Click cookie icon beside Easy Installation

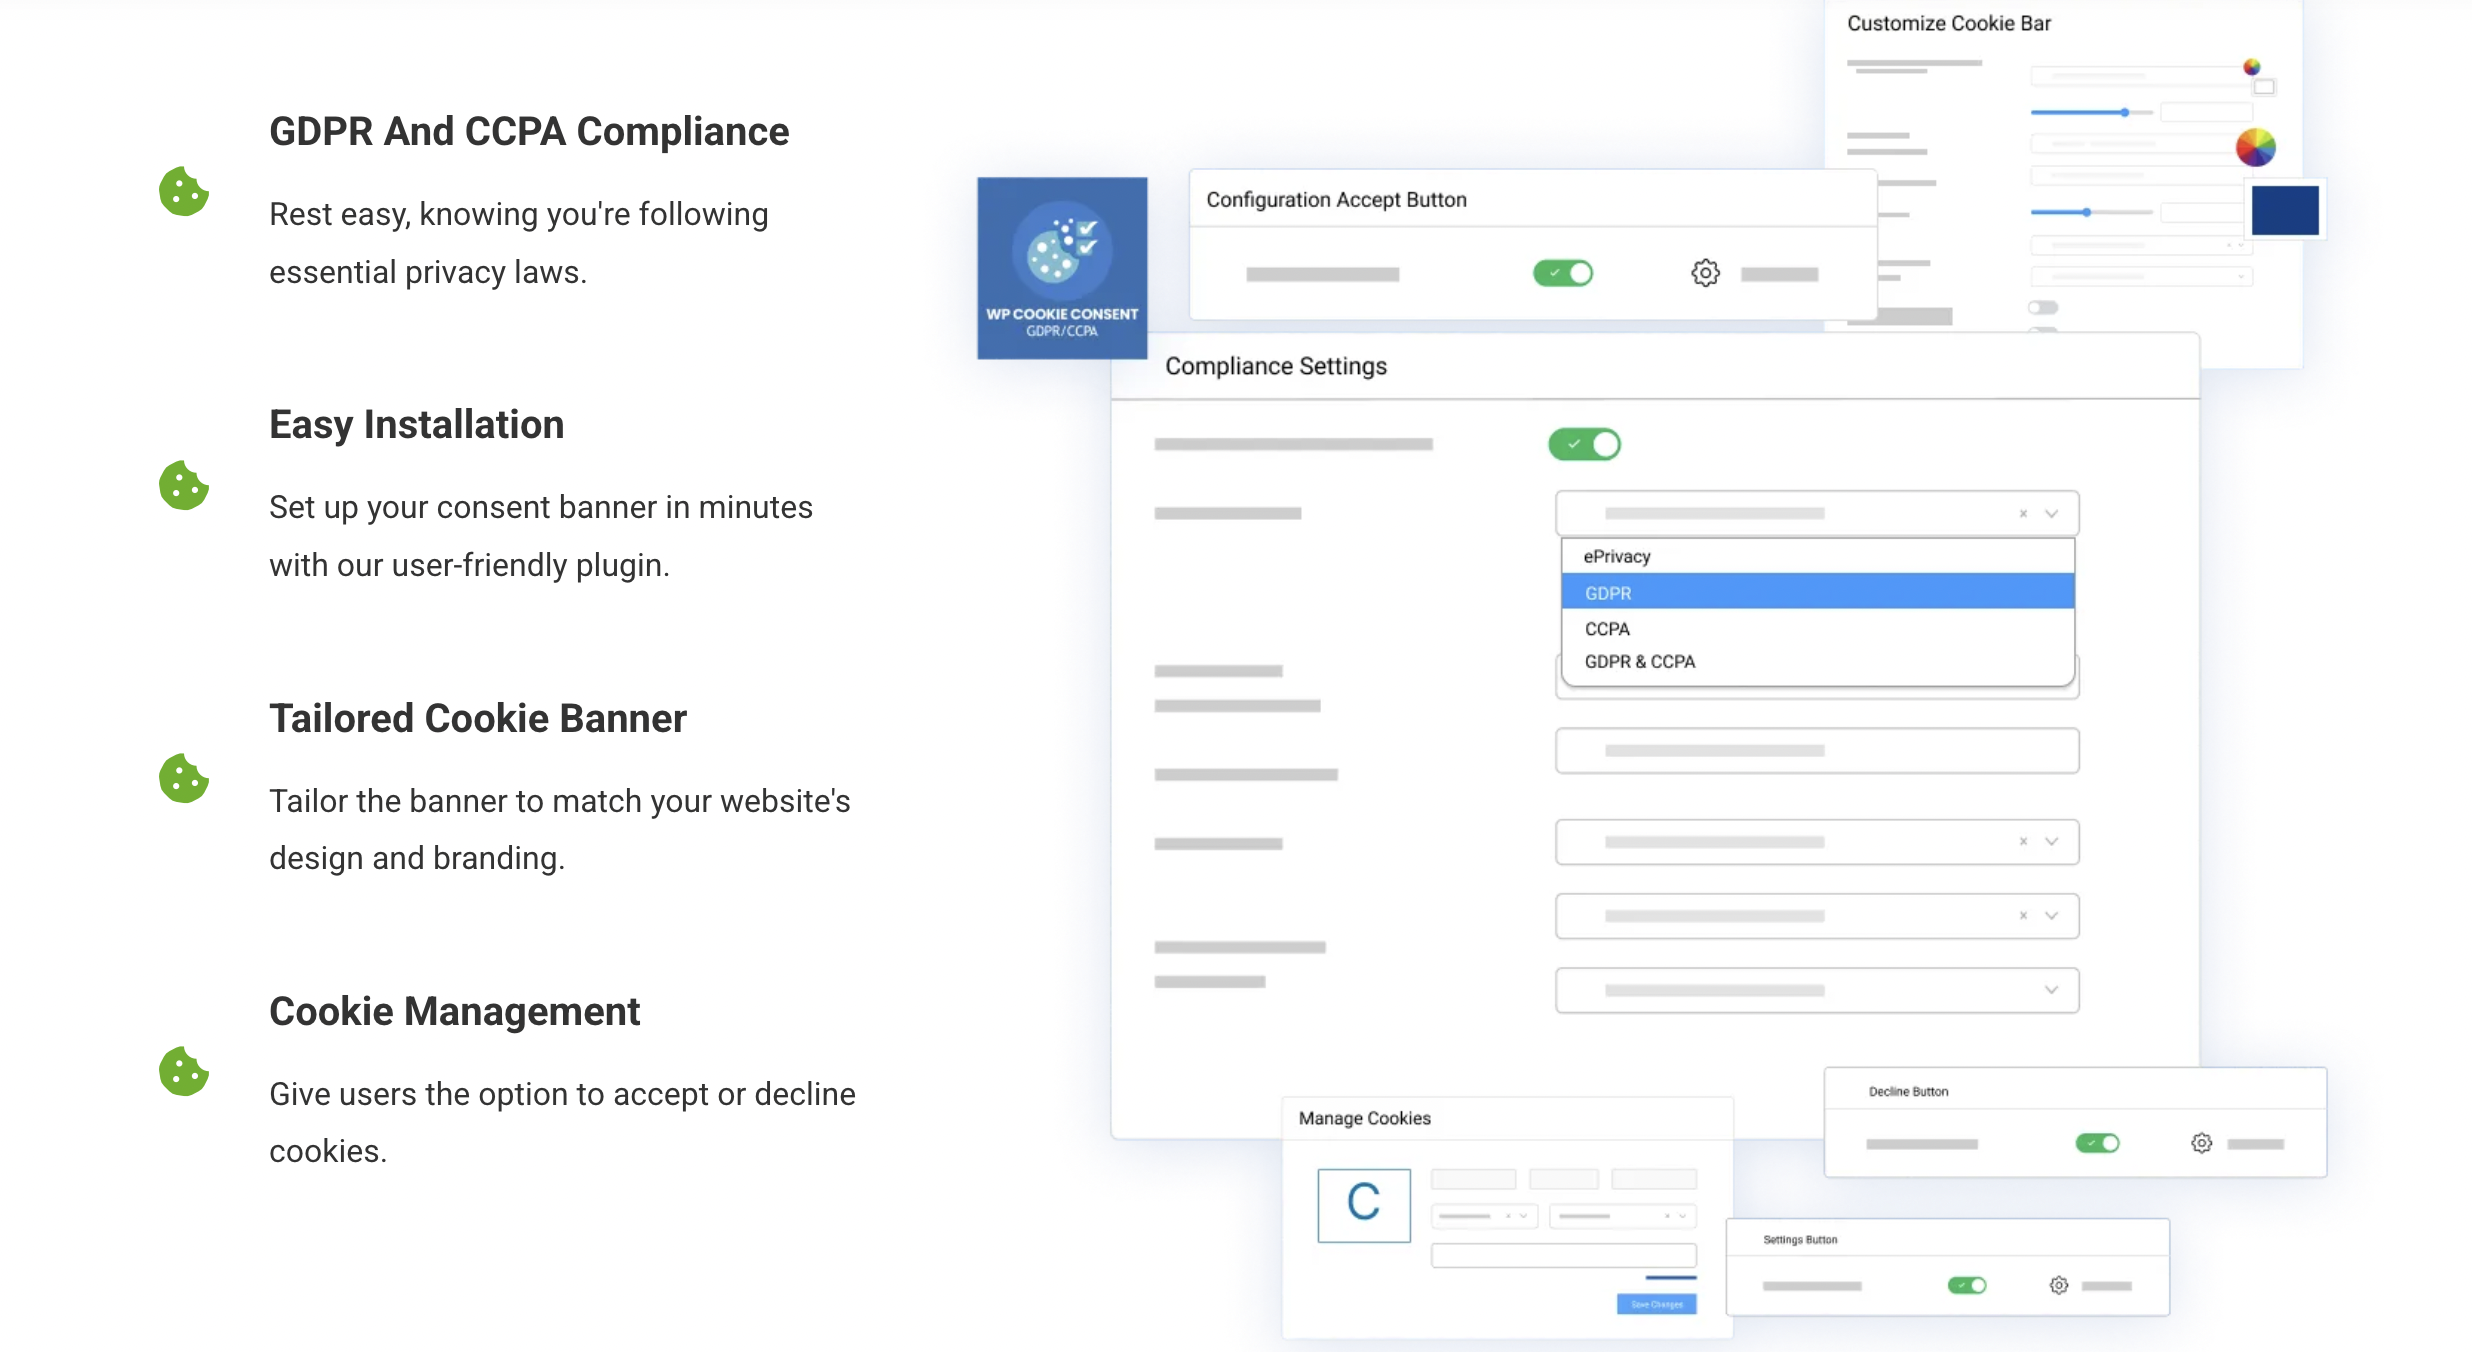pyautogui.click(x=184, y=485)
